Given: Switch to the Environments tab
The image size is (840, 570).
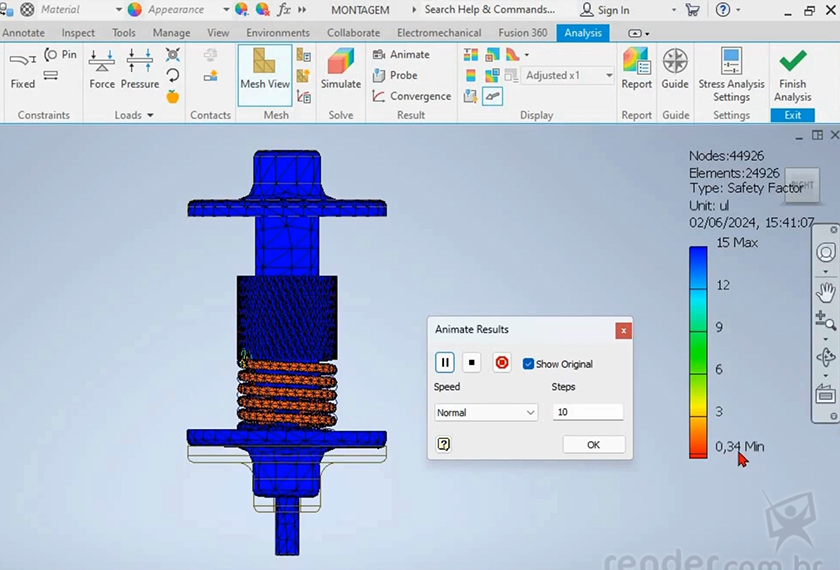Looking at the screenshot, I should click(278, 32).
